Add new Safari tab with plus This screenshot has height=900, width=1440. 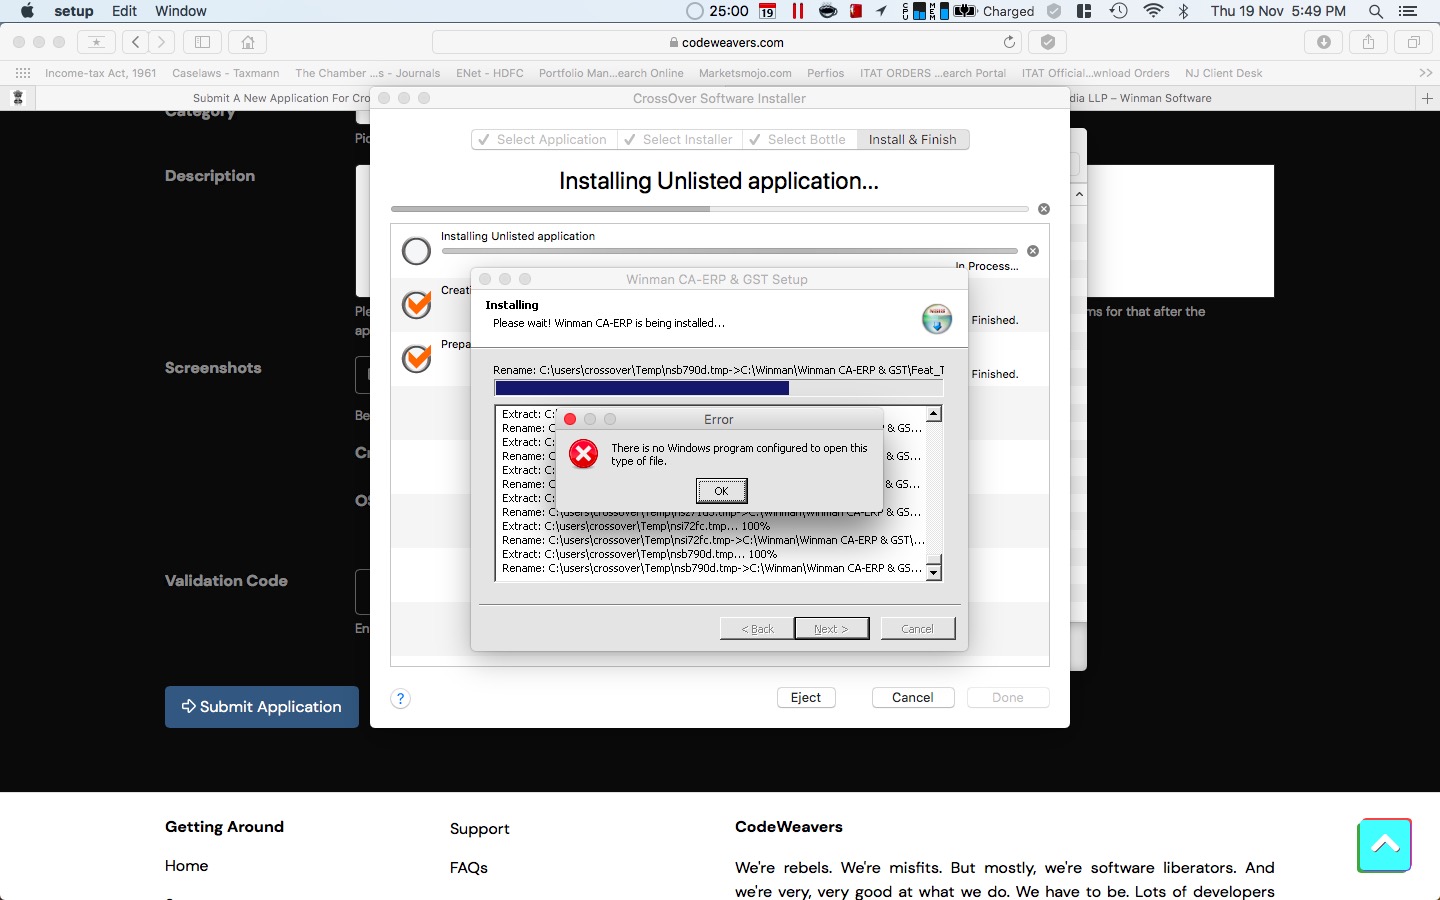tap(1427, 98)
